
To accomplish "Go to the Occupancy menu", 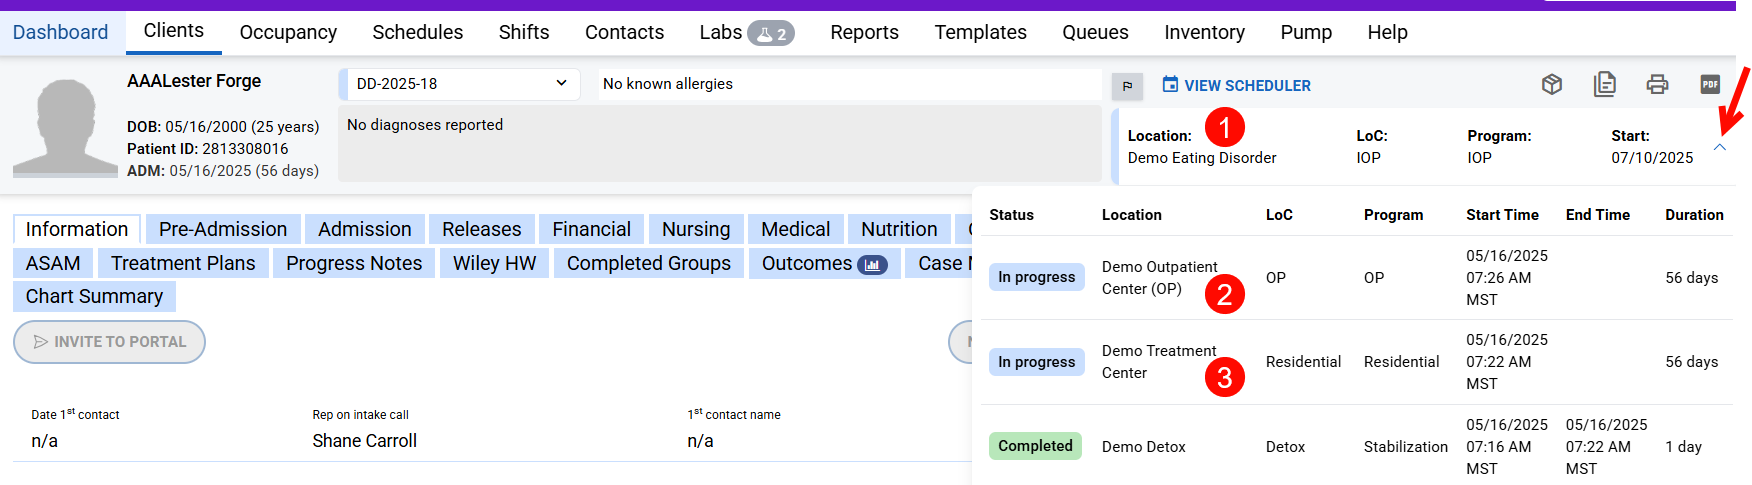I will tap(288, 33).
